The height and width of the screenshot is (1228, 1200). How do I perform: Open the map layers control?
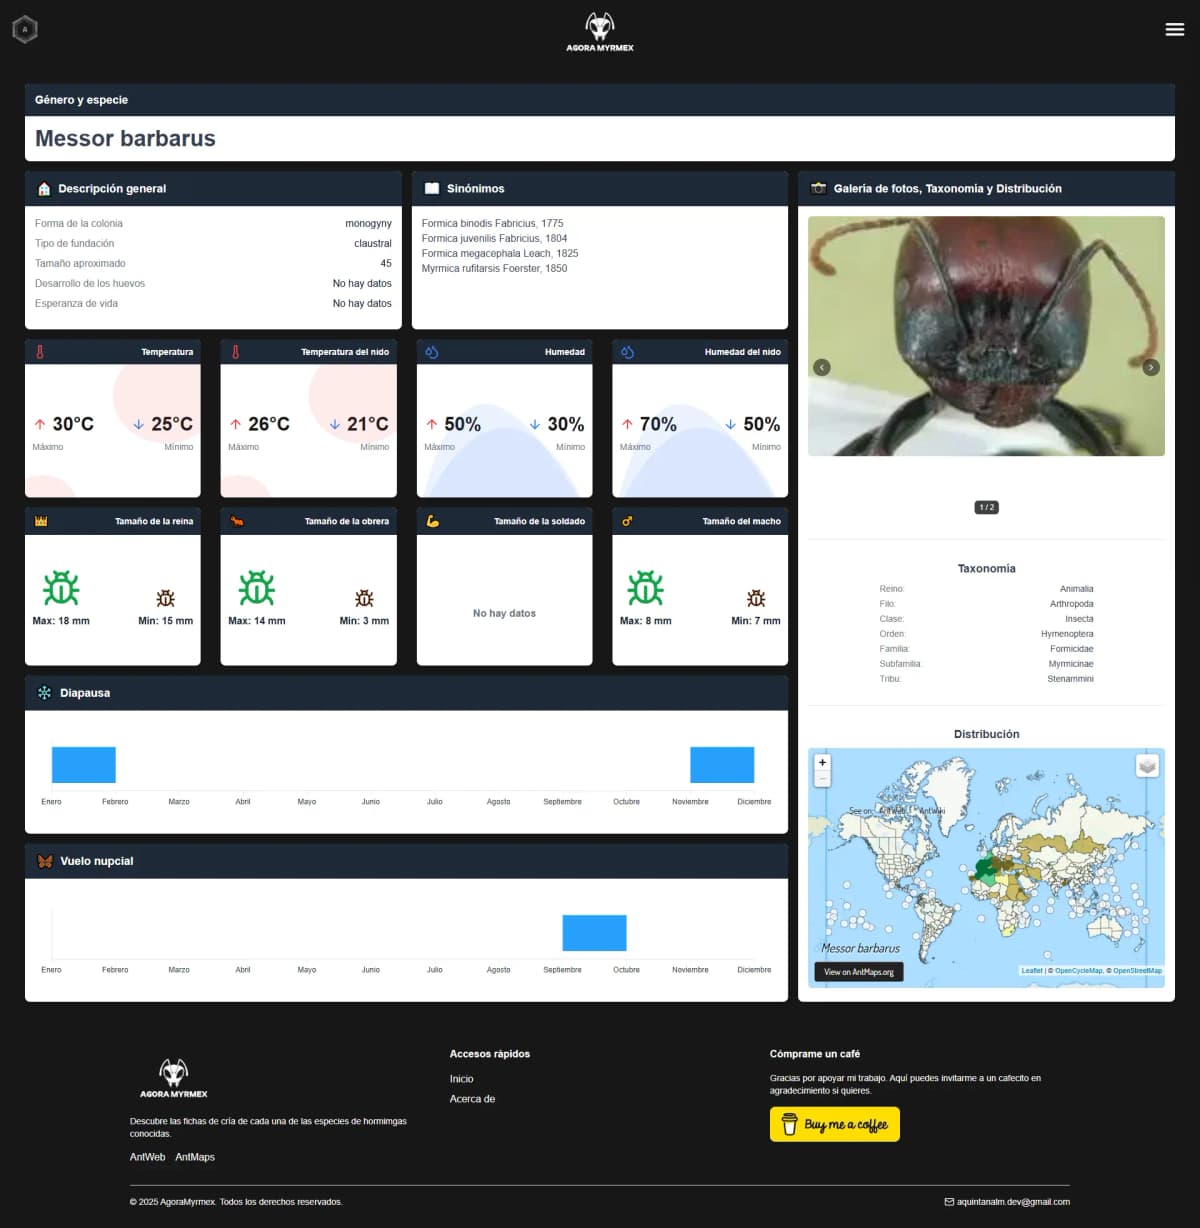click(1147, 765)
